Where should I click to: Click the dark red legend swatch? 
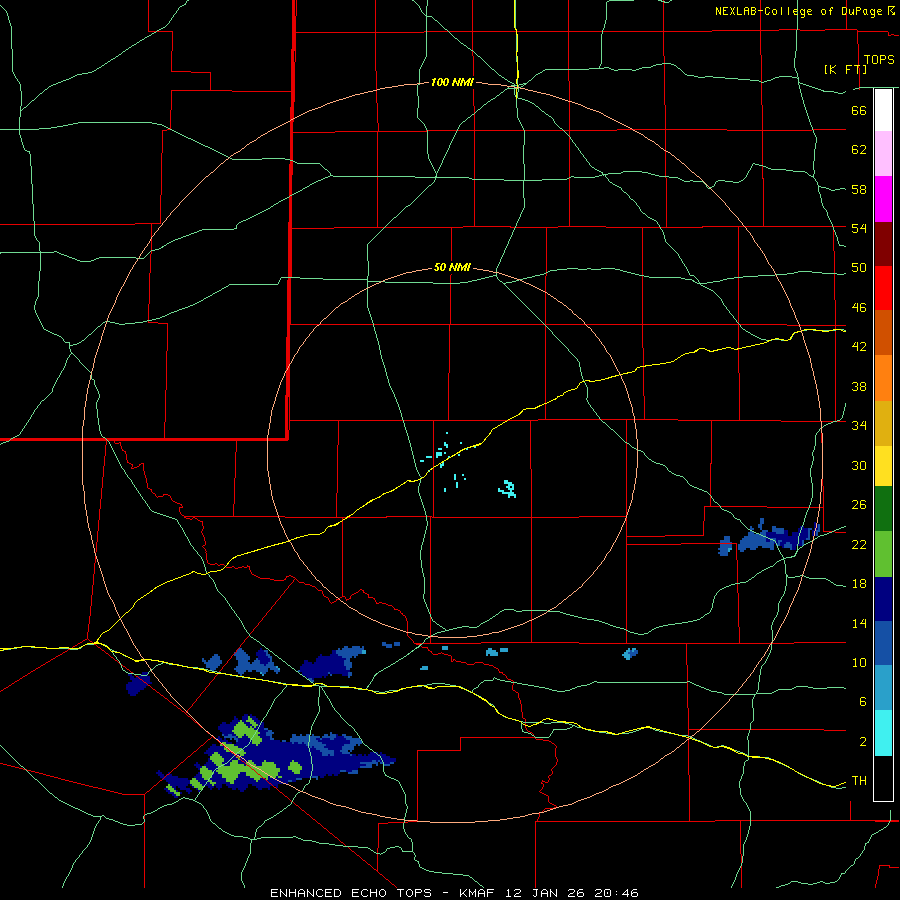[x=883, y=245]
